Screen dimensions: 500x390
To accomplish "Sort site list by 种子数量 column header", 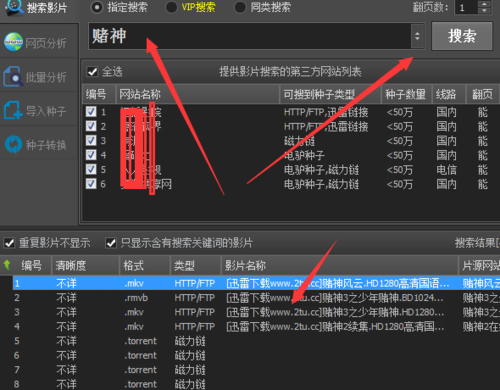I will [406, 94].
